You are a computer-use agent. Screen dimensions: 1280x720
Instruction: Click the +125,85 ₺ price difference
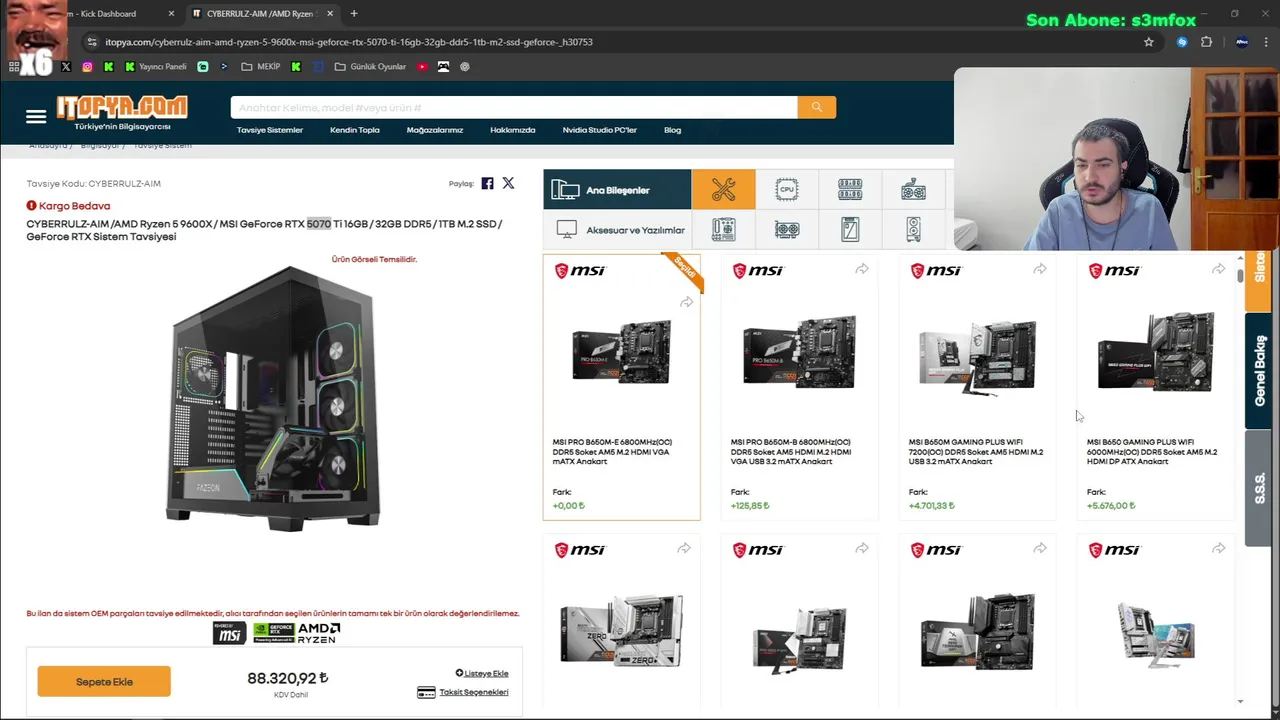750,506
